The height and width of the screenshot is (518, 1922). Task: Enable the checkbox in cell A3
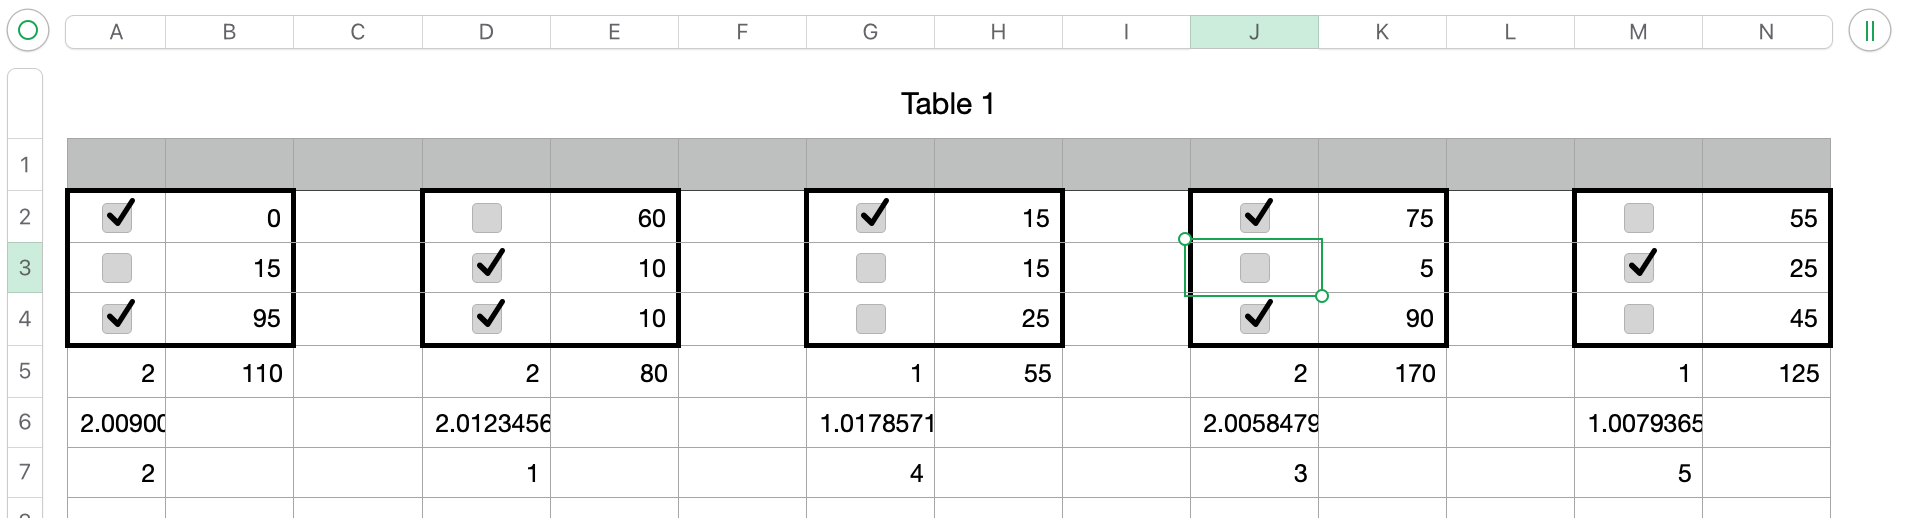pos(117,268)
